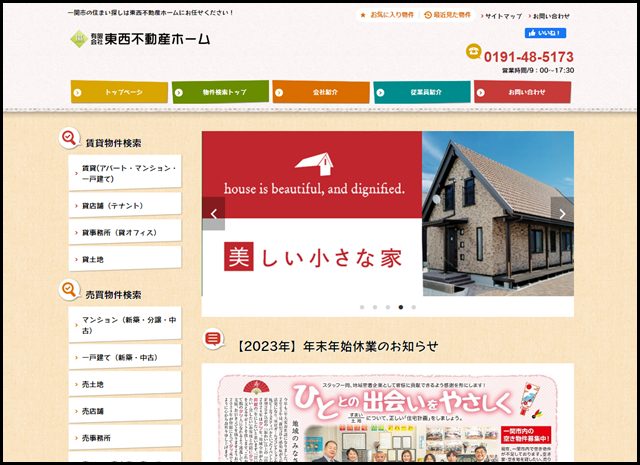Click the 賃貸物件検索 magnifier icon

click(x=69, y=138)
